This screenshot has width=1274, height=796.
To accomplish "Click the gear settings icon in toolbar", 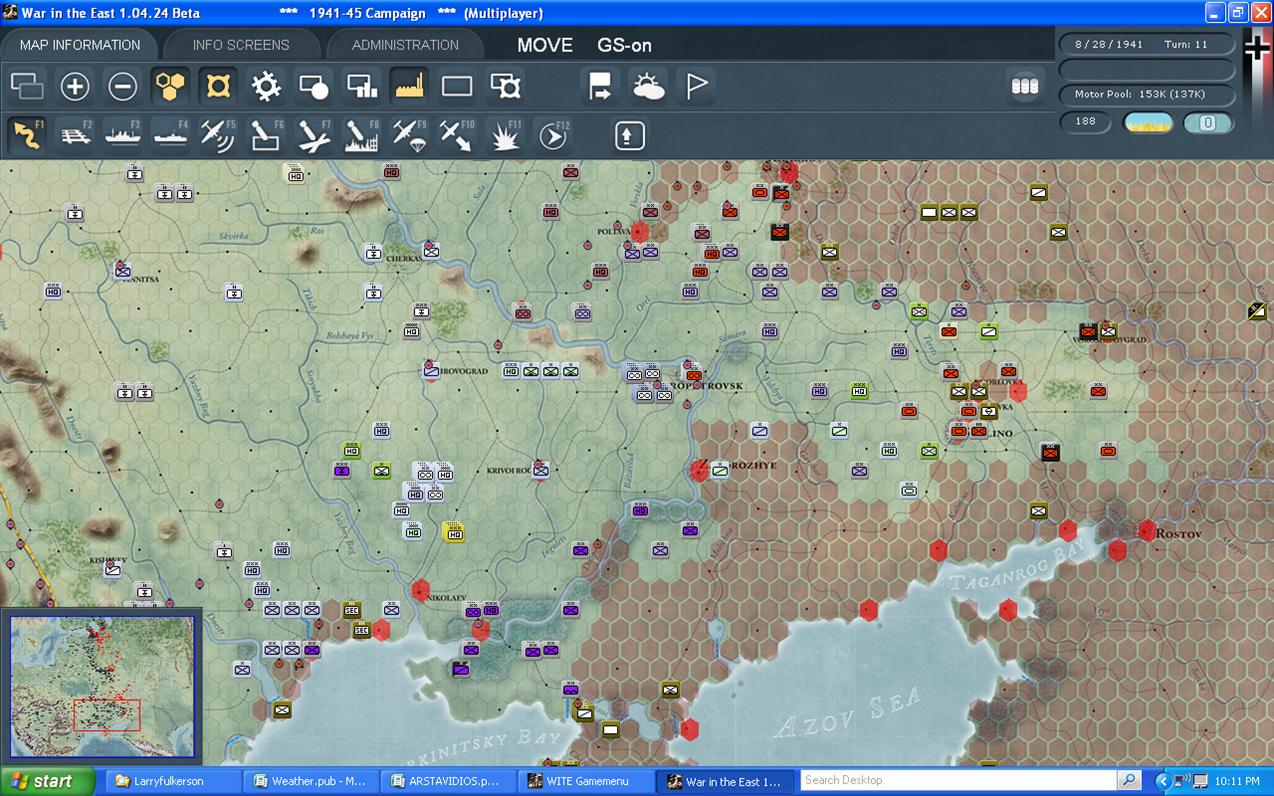I will tap(266, 86).
